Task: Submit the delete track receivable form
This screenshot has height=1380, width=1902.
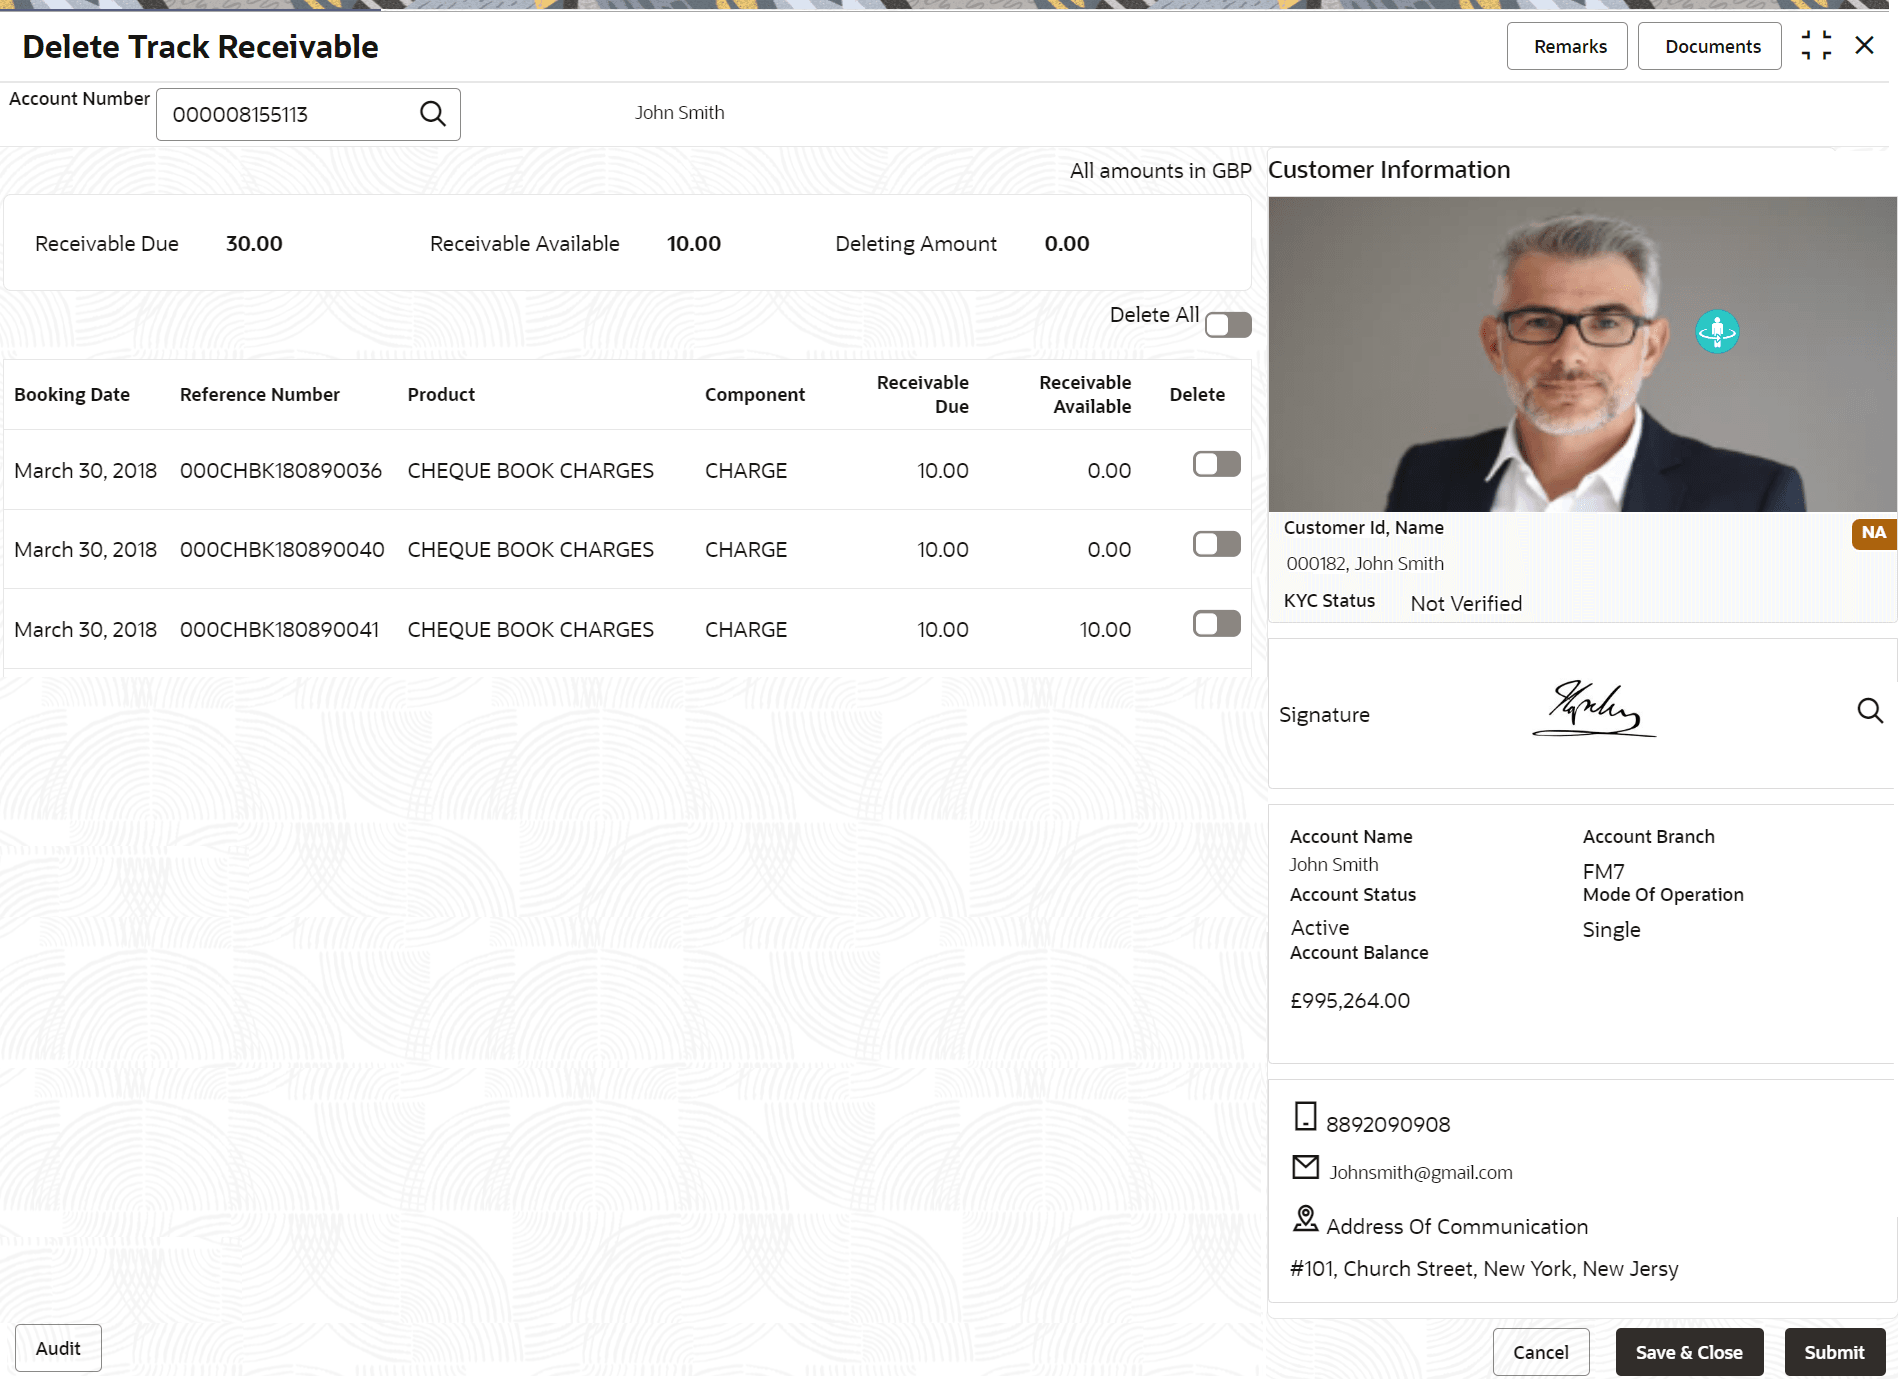Action: pyautogui.click(x=1834, y=1352)
